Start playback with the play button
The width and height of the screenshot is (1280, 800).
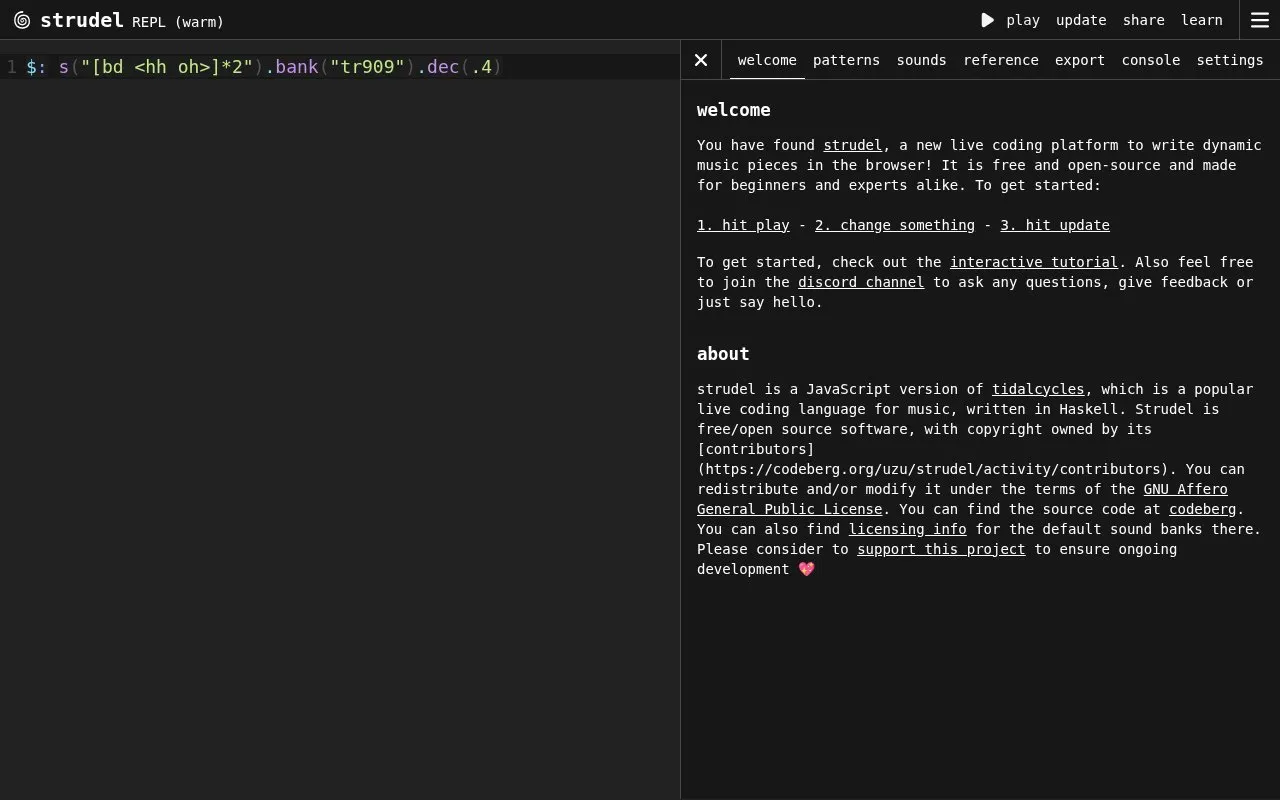point(1010,20)
